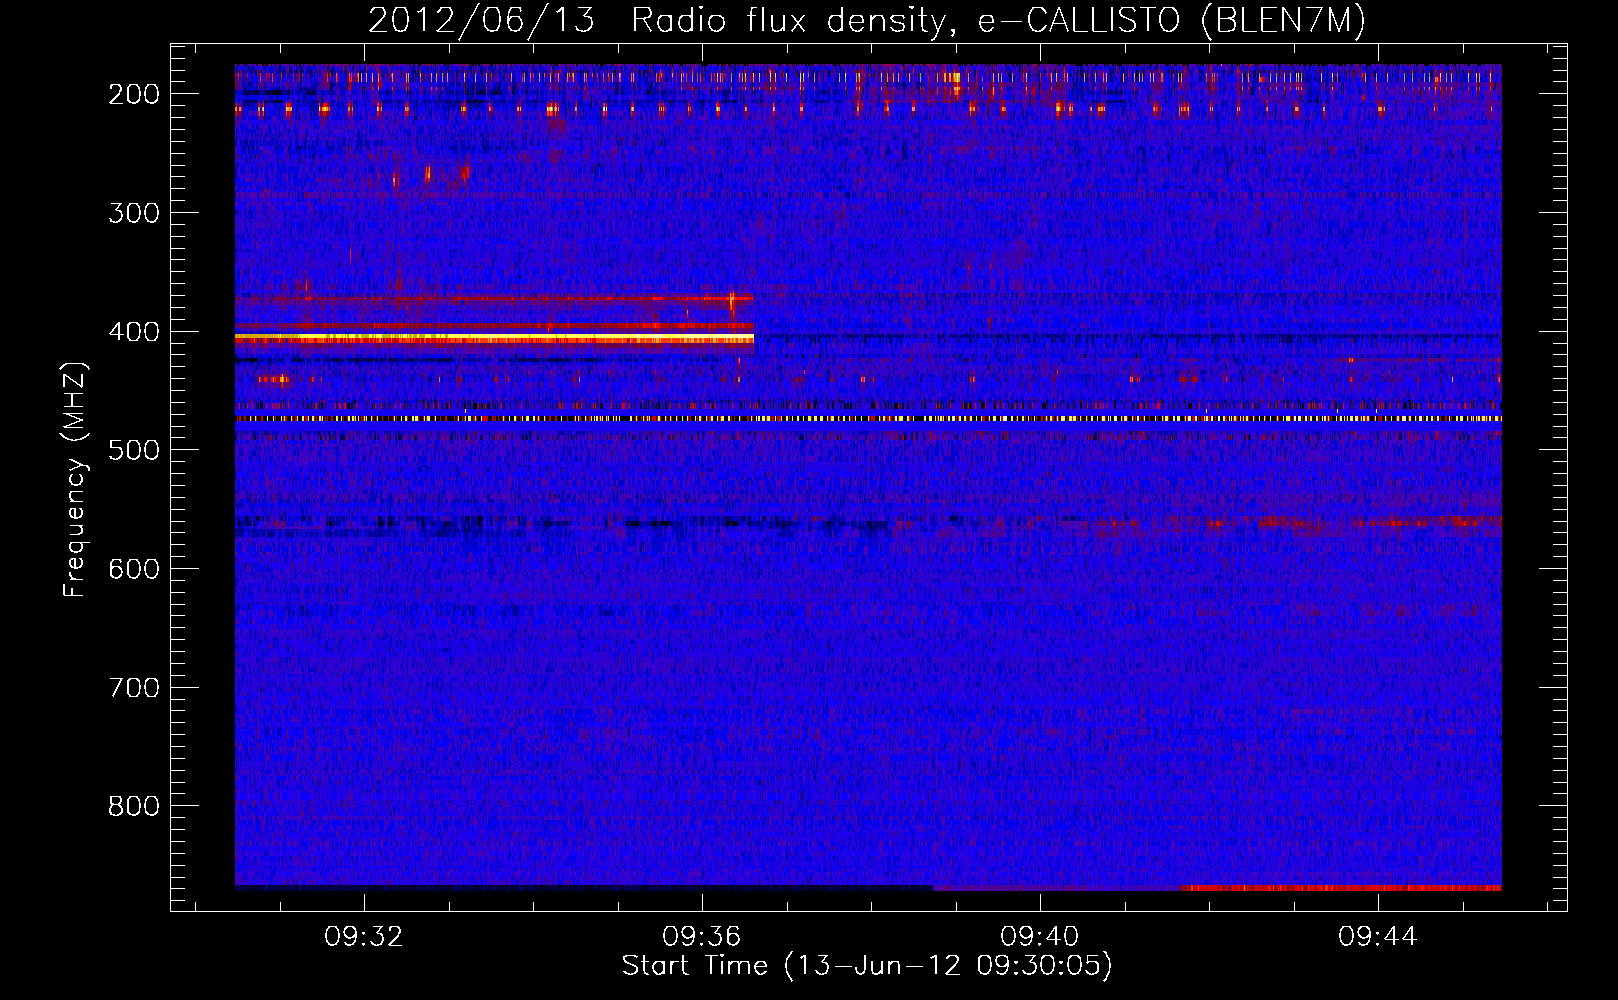
Task: Click the "09:32" time tick label
Action: (x=363, y=937)
